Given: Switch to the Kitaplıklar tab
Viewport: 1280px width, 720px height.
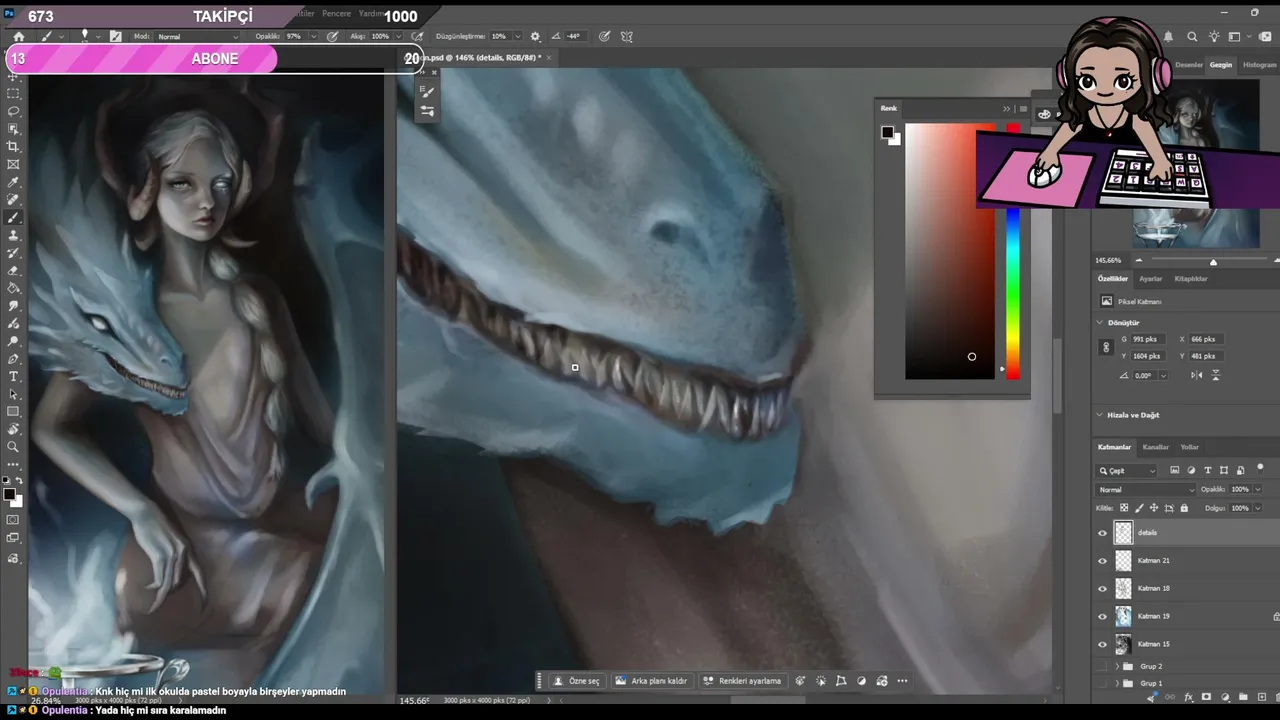Looking at the screenshot, I should [1190, 279].
